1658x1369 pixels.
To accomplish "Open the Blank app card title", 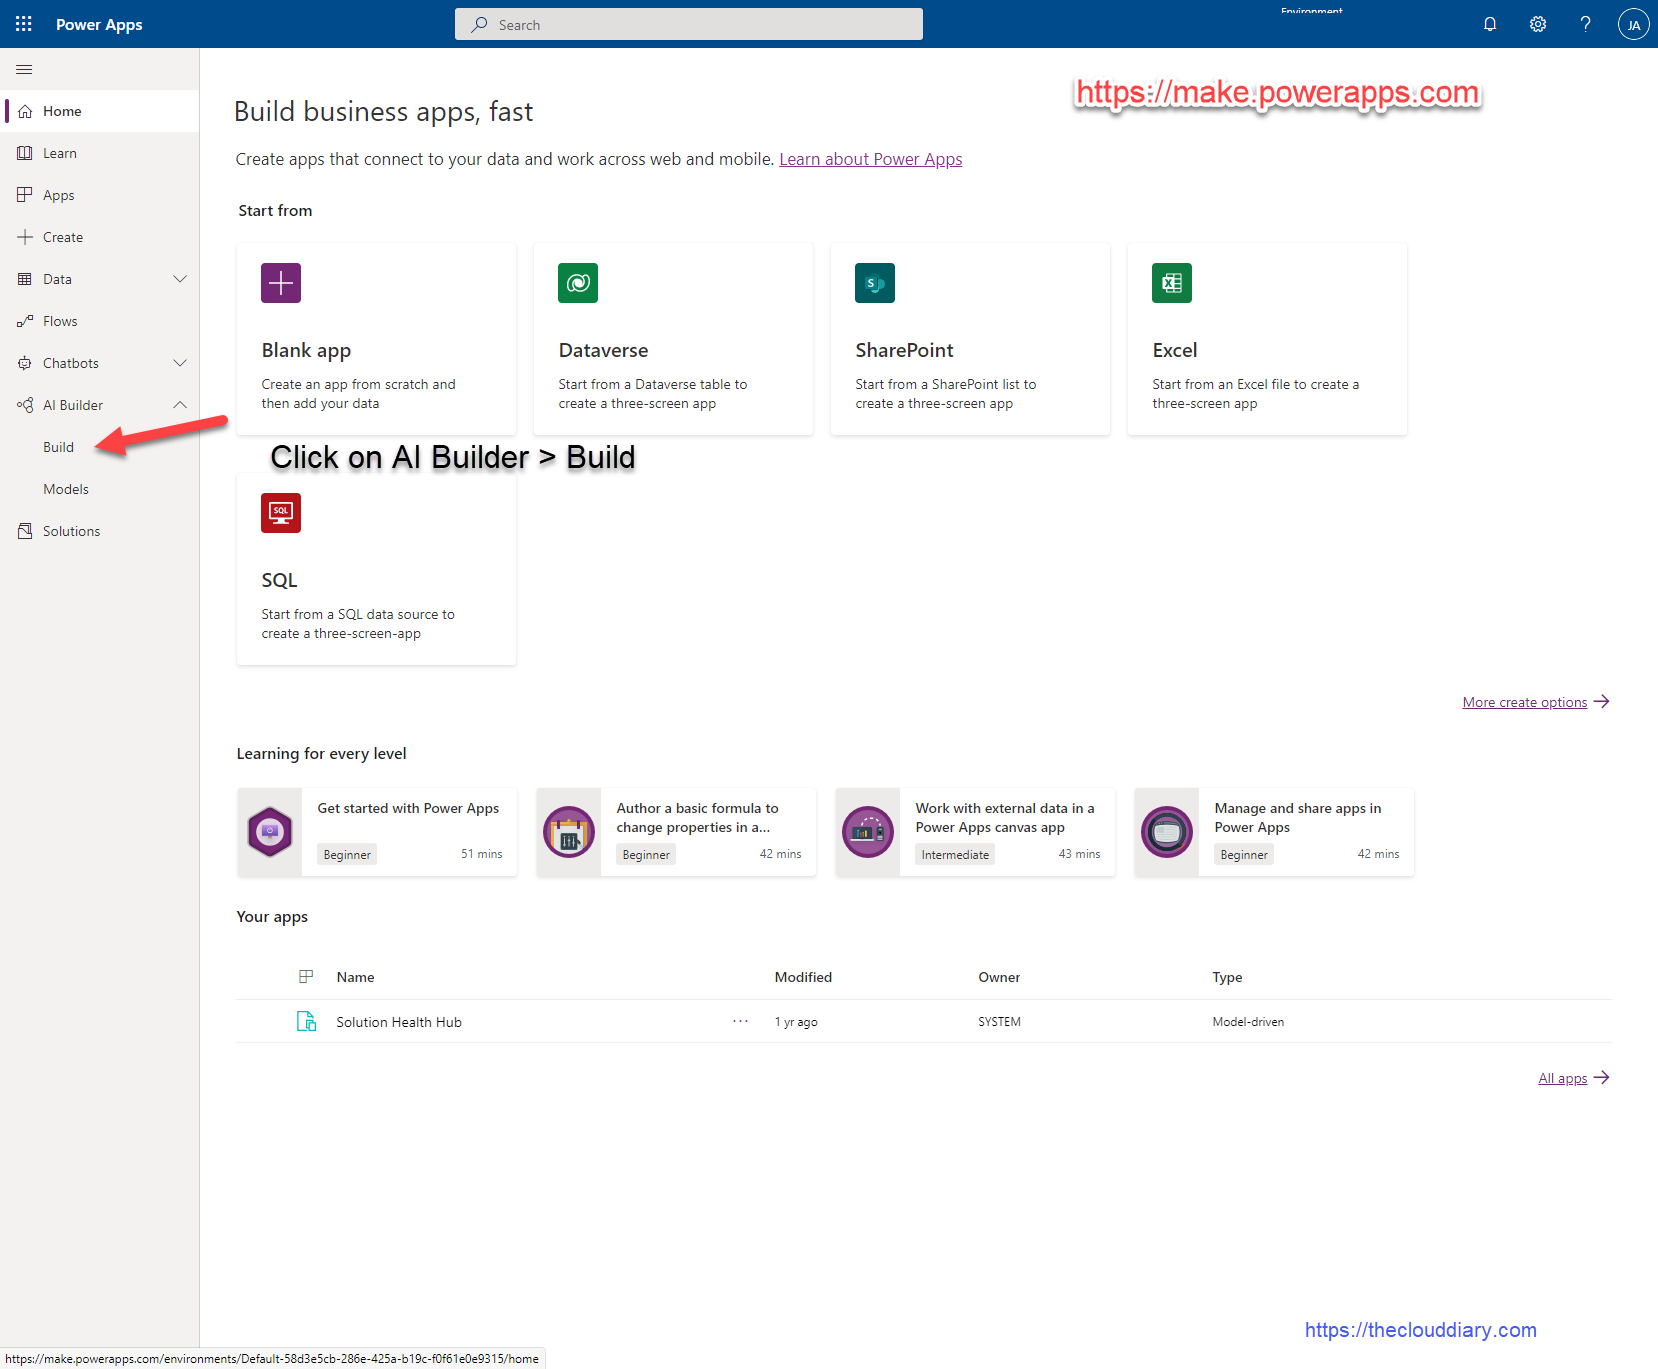I will pyautogui.click(x=306, y=350).
